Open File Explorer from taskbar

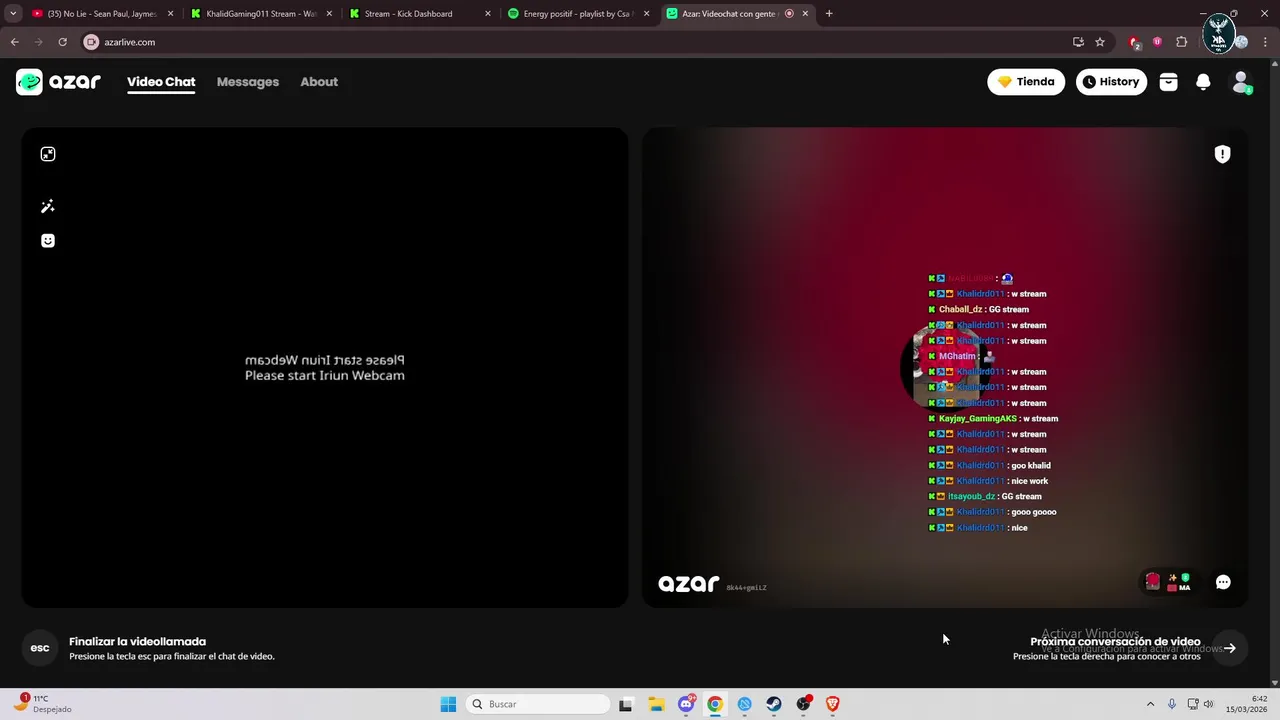[656, 704]
